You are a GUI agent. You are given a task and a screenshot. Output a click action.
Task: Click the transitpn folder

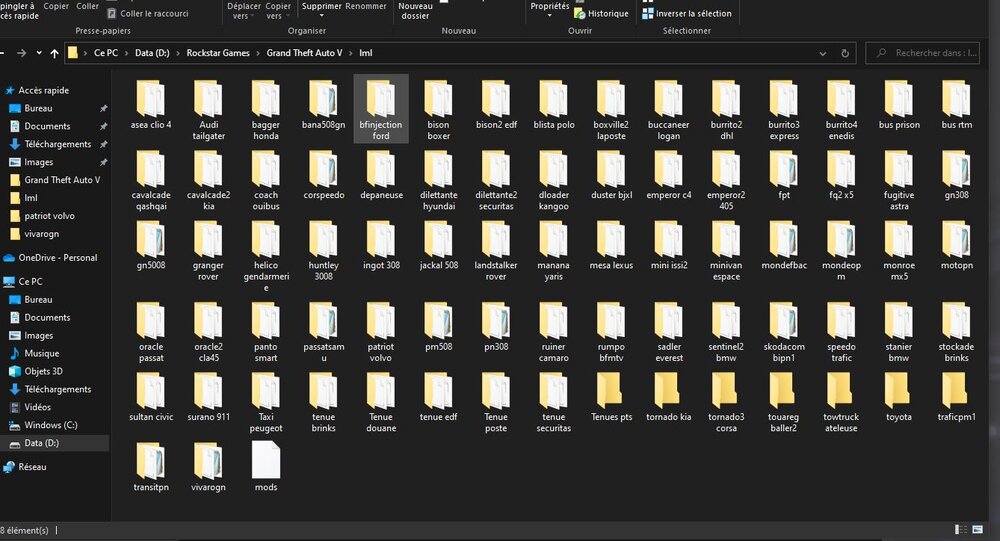coord(151,468)
